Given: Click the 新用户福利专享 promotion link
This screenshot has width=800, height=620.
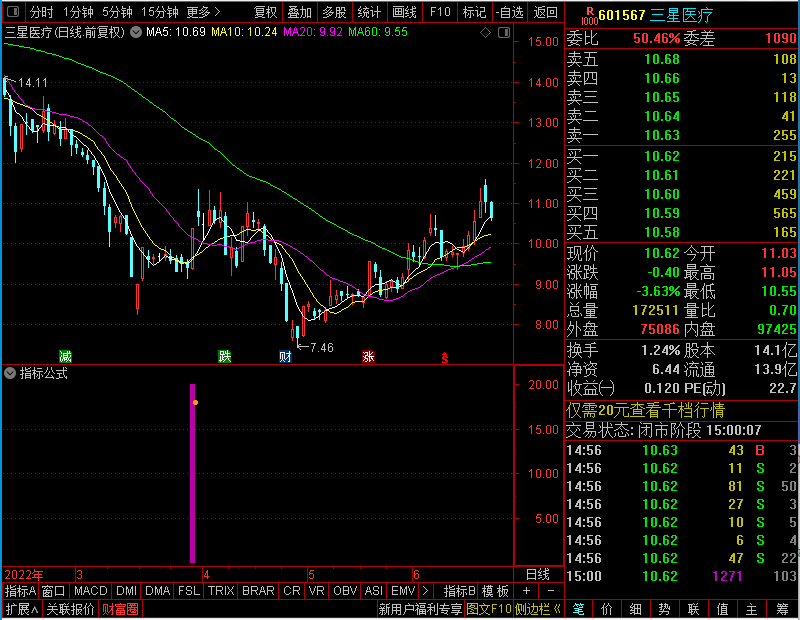Looking at the screenshot, I should coord(420,609).
